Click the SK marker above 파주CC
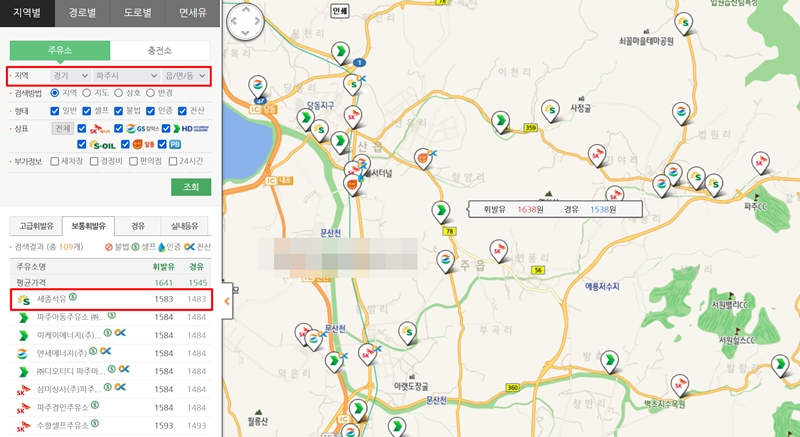The image size is (800, 437). click(x=760, y=163)
